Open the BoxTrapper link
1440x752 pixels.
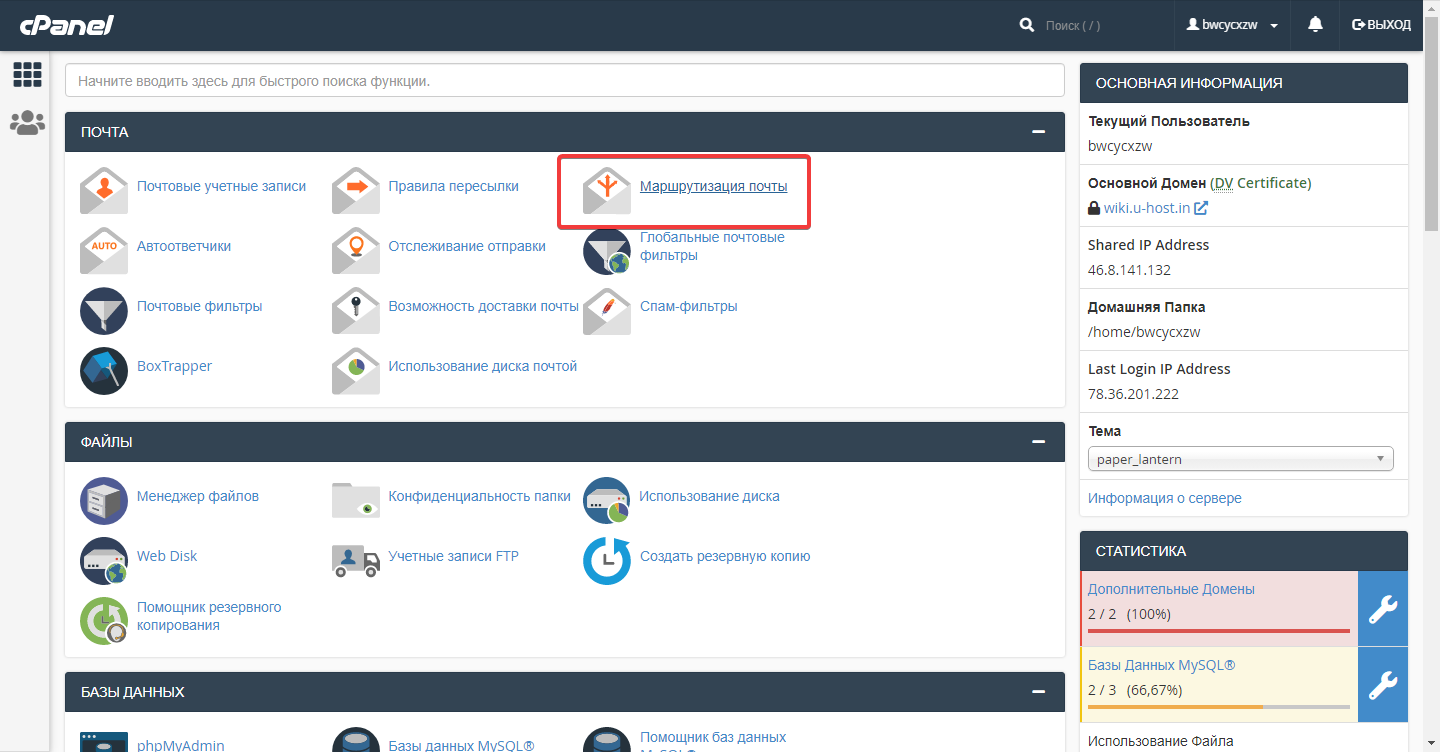[x=174, y=366]
